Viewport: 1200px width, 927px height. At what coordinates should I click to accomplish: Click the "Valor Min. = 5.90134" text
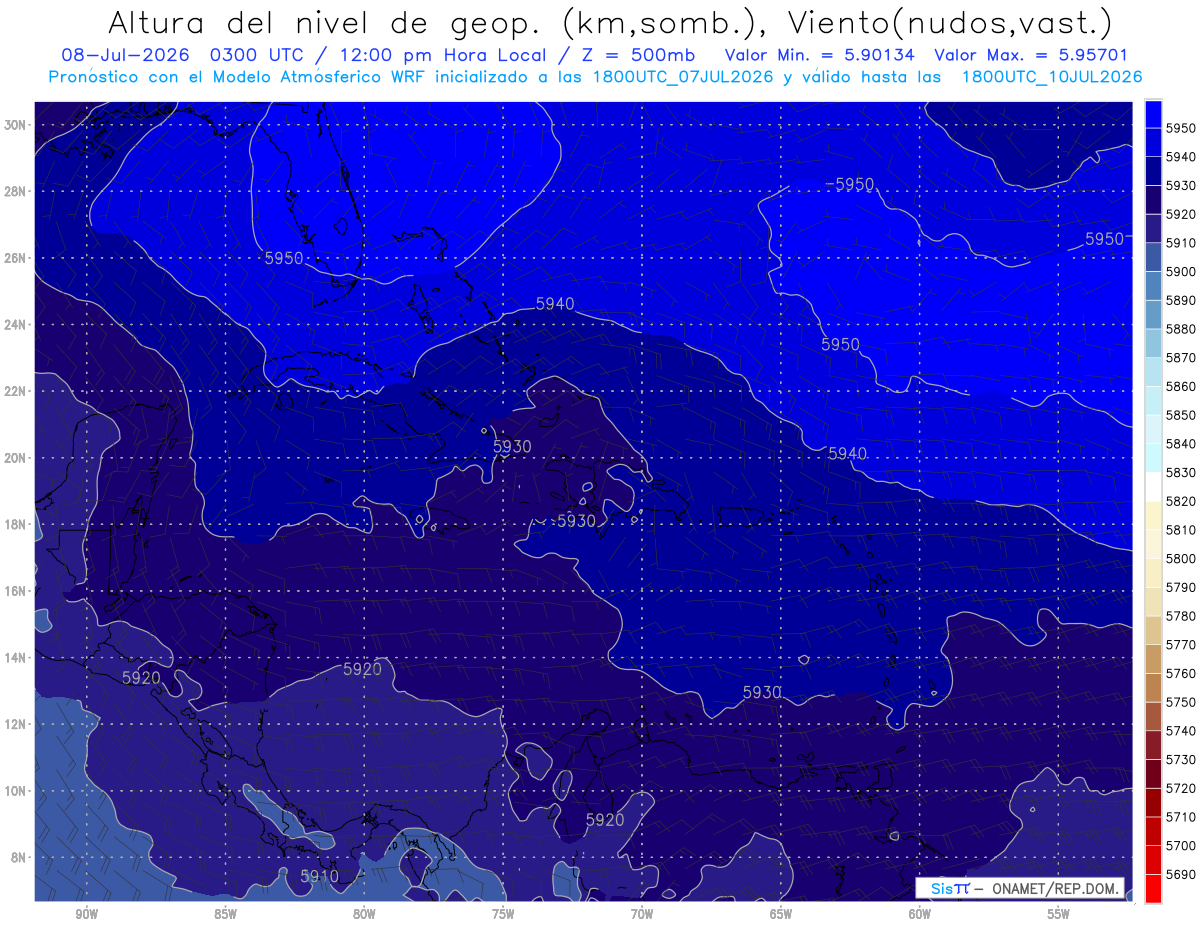[x=819, y=56]
